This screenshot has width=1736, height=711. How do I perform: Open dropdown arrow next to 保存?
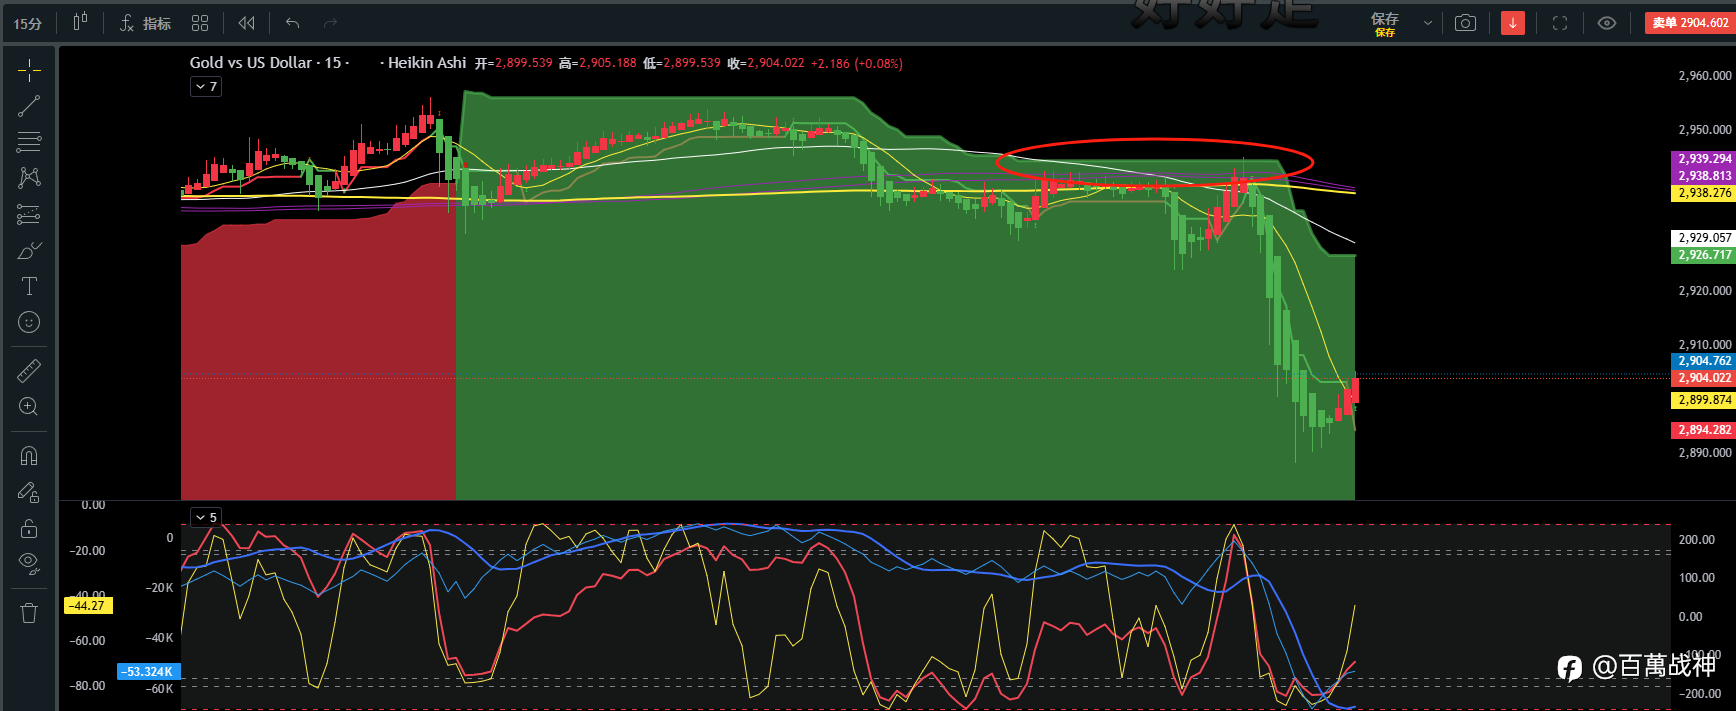pos(1427,23)
